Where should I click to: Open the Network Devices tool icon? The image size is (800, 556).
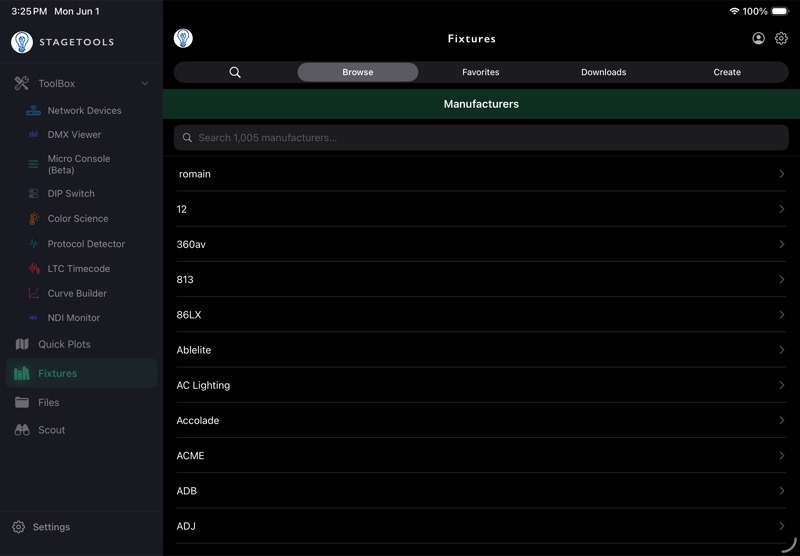point(33,110)
